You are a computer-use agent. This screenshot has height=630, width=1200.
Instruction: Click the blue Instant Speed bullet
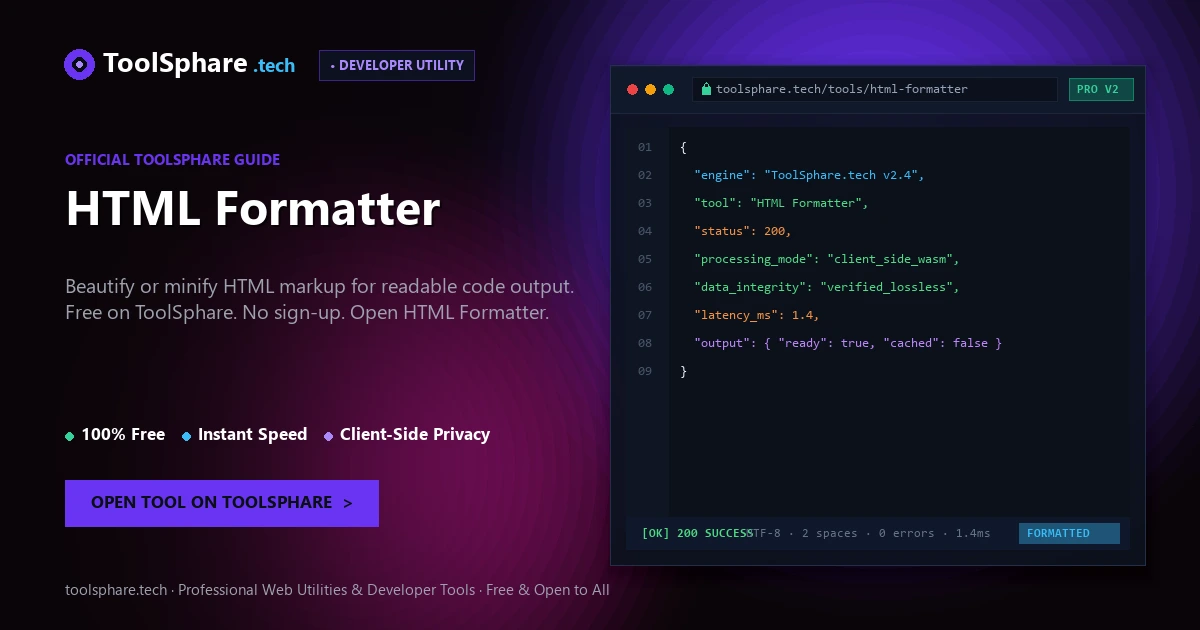click(x=186, y=436)
